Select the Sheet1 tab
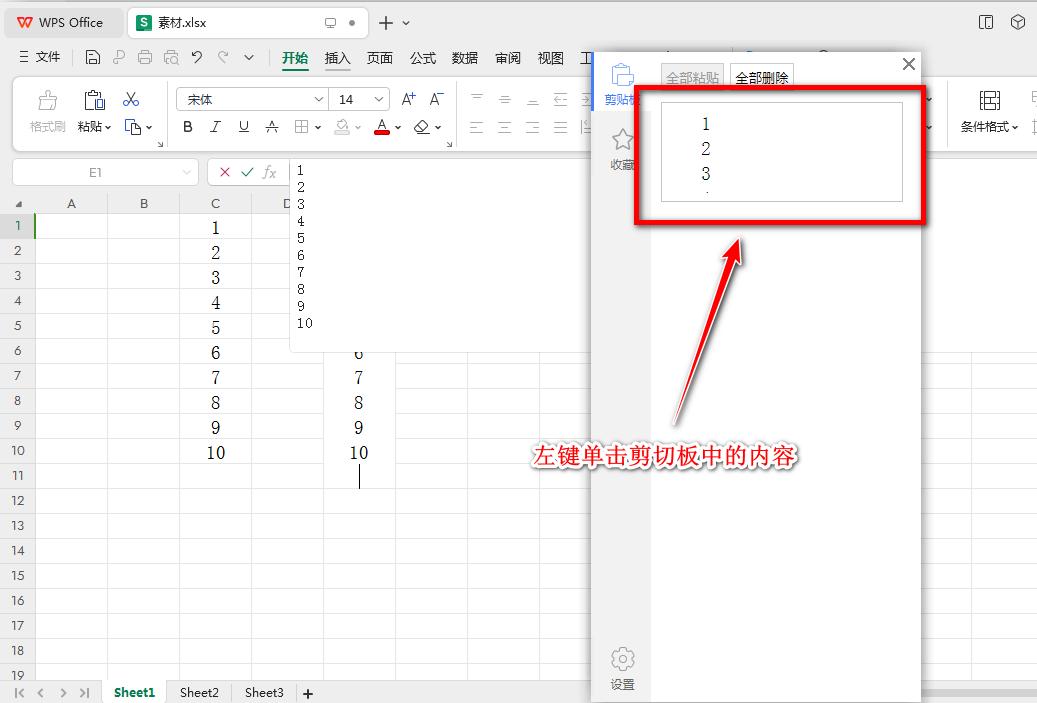 [x=134, y=692]
